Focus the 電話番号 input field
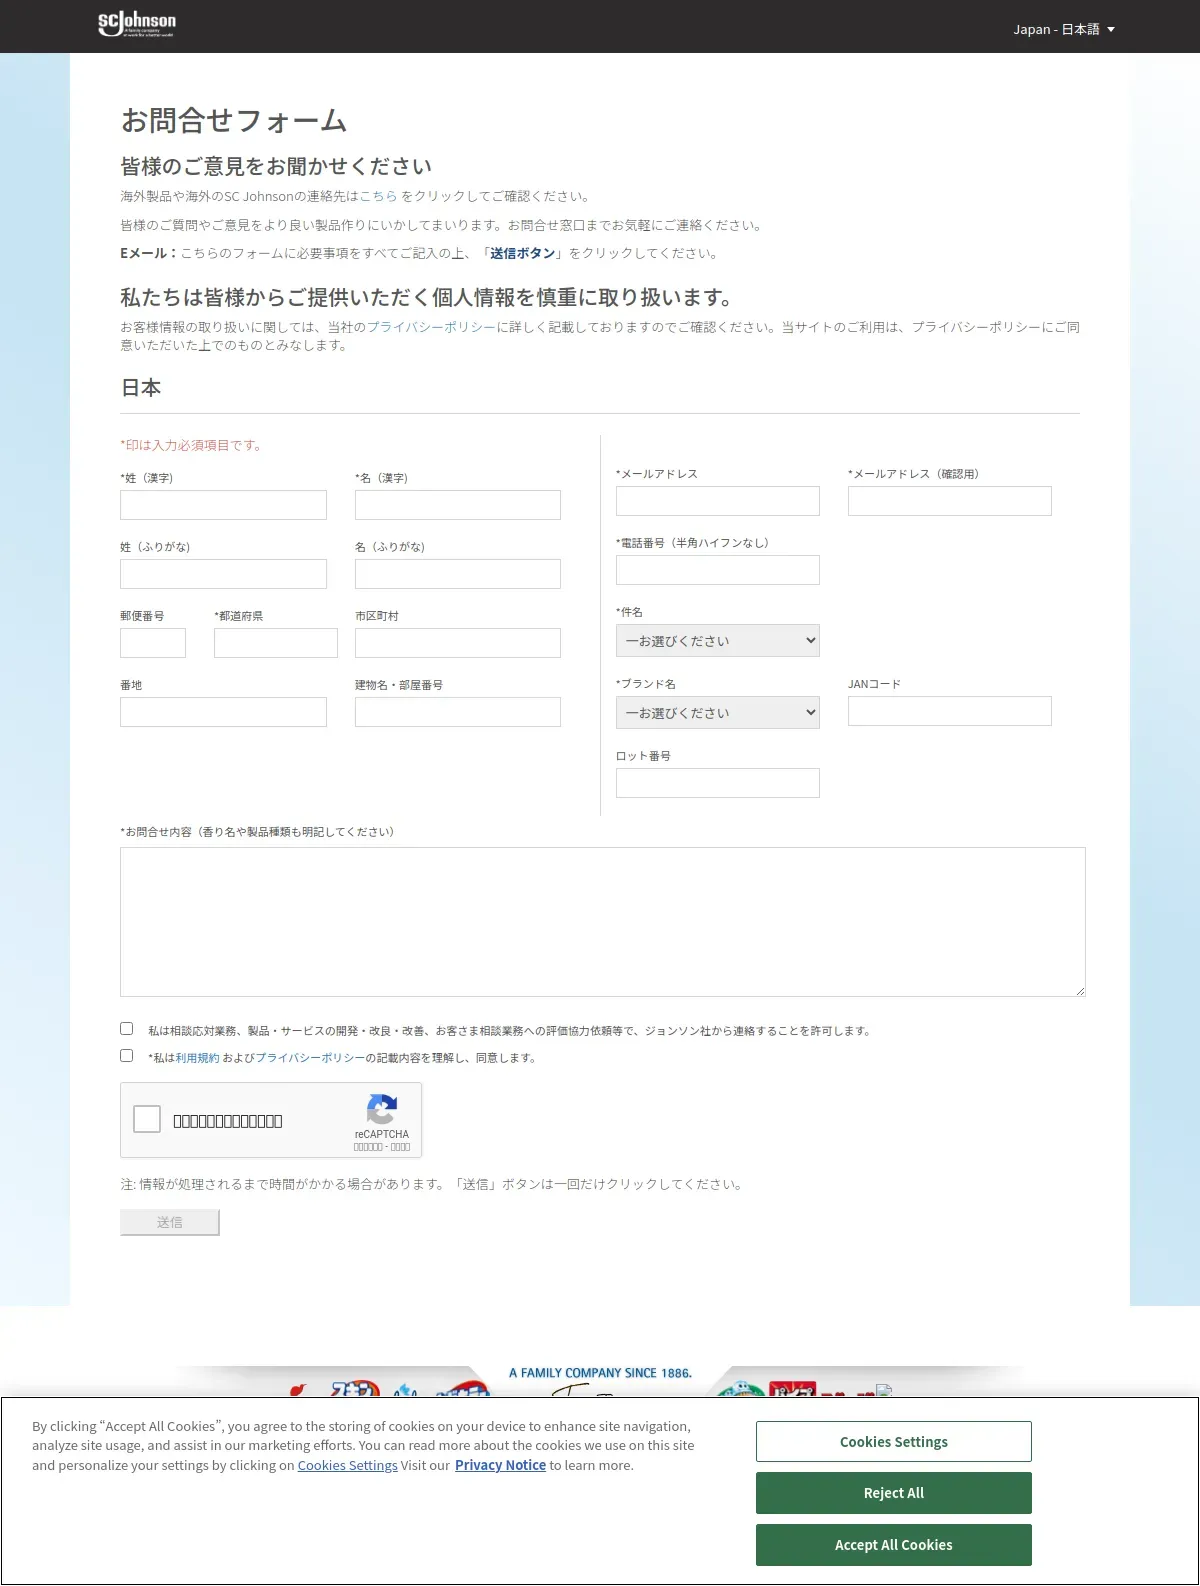Viewport: 1200px width, 1586px height. (718, 570)
